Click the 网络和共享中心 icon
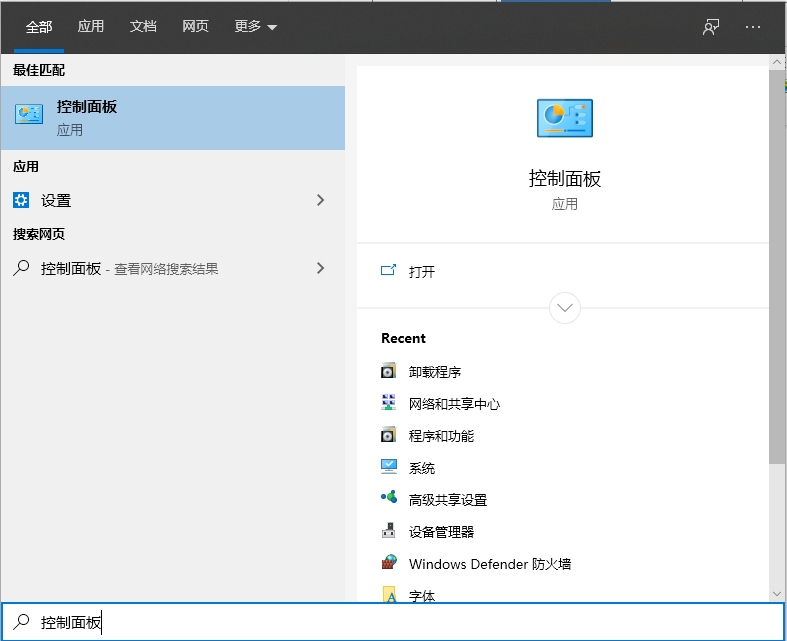 389,404
